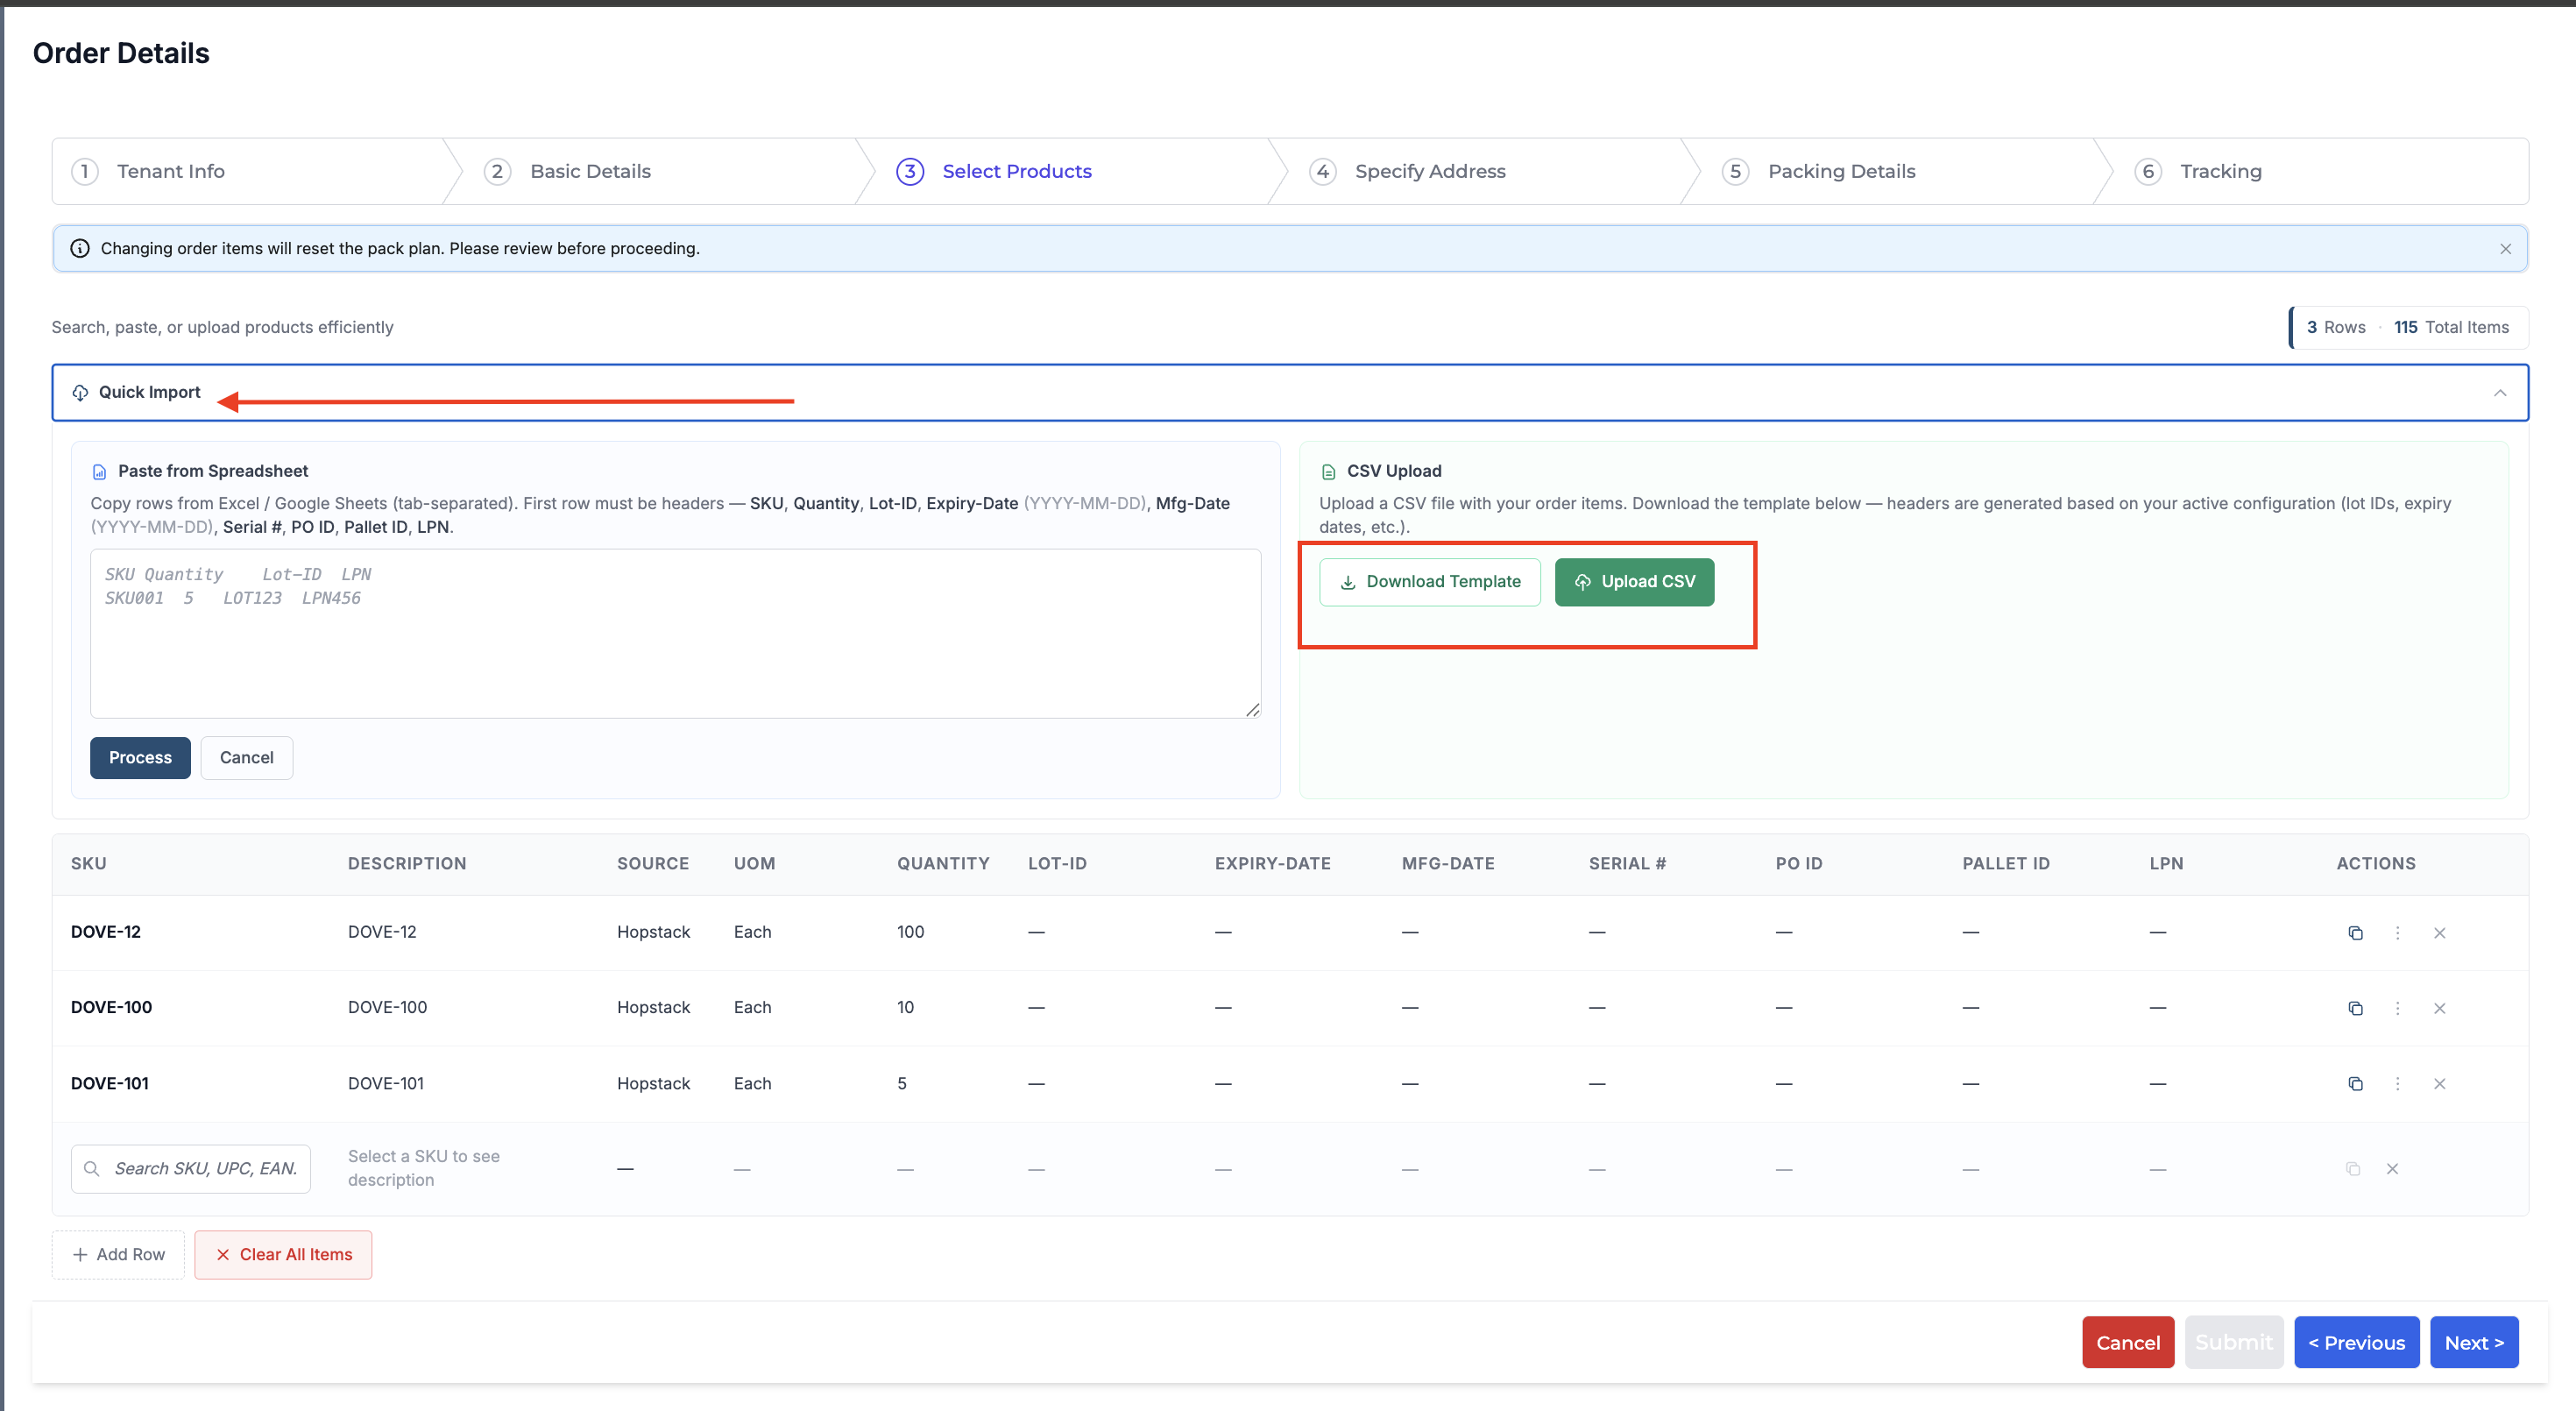Remove the DOVE-12 row
The width and height of the screenshot is (2576, 1411).
tap(2439, 932)
